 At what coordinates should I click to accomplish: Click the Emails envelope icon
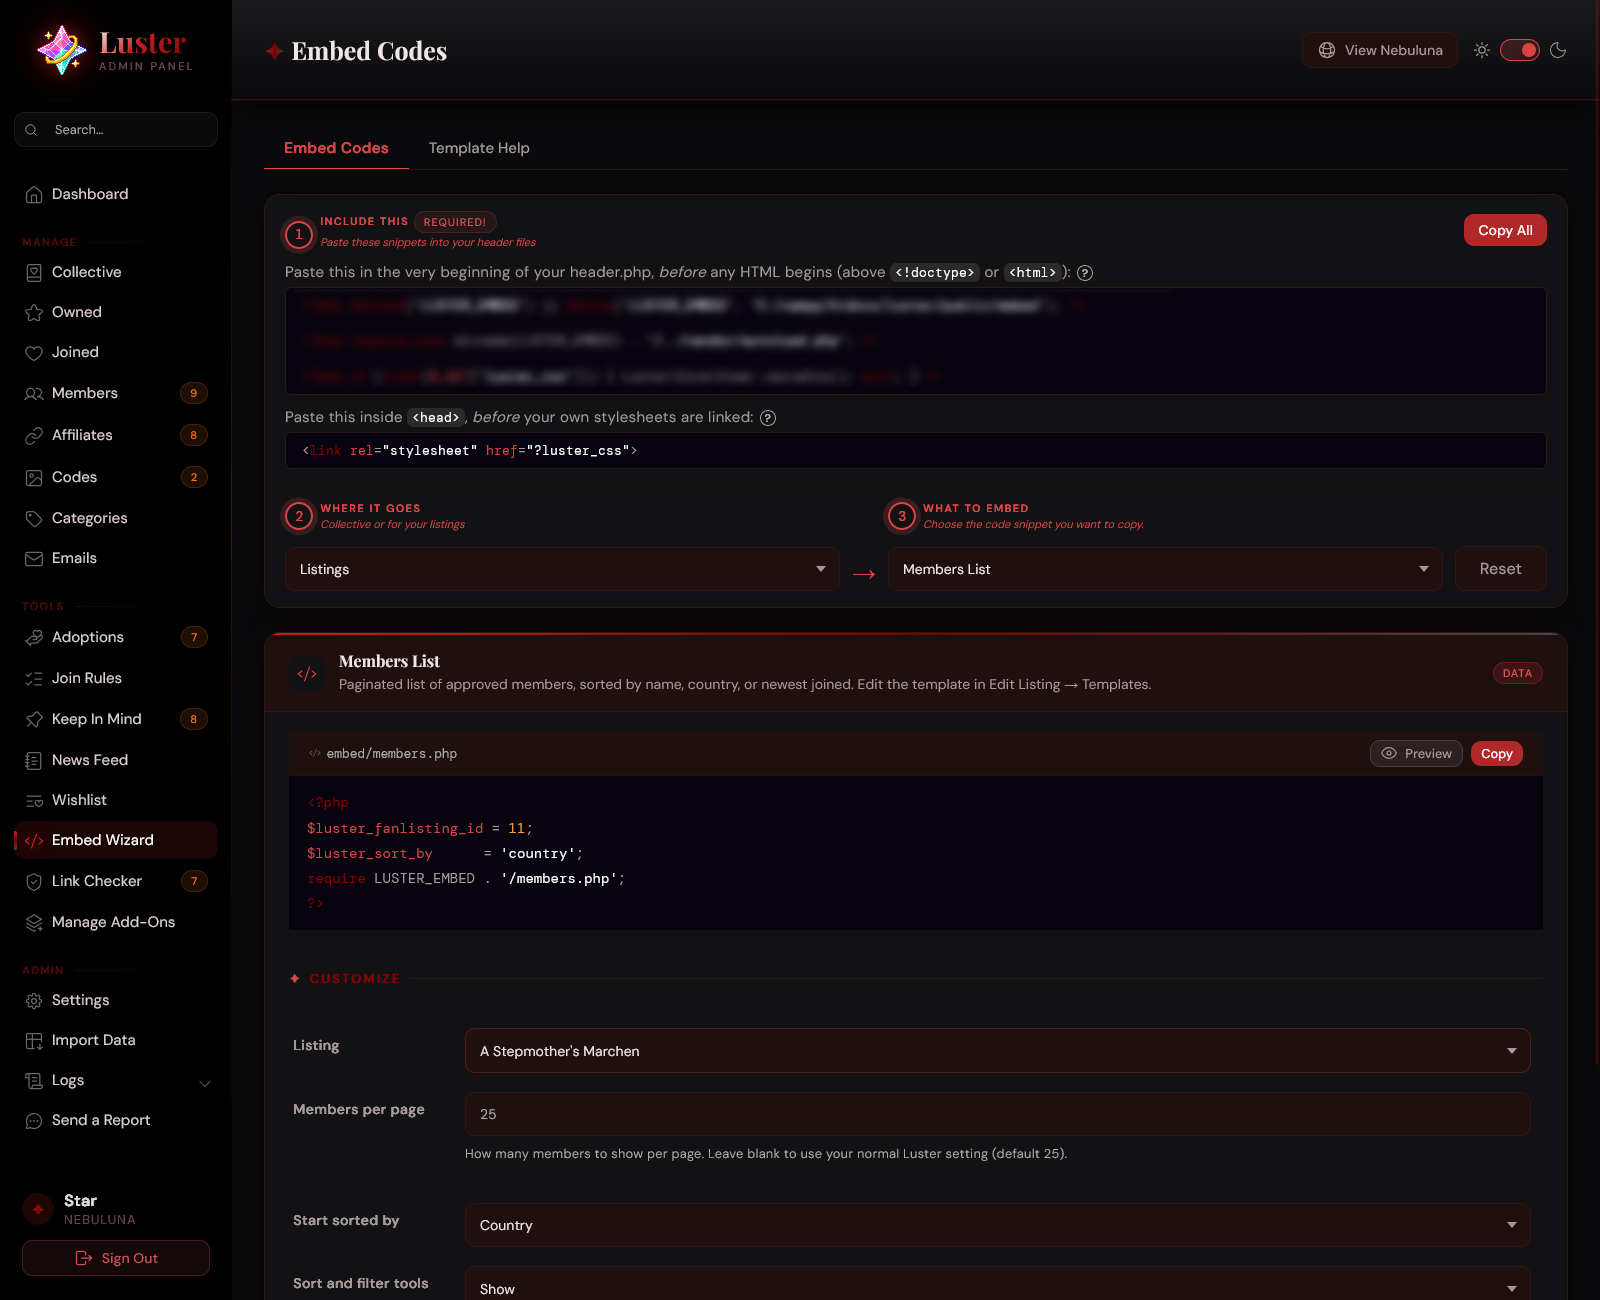pos(34,558)
